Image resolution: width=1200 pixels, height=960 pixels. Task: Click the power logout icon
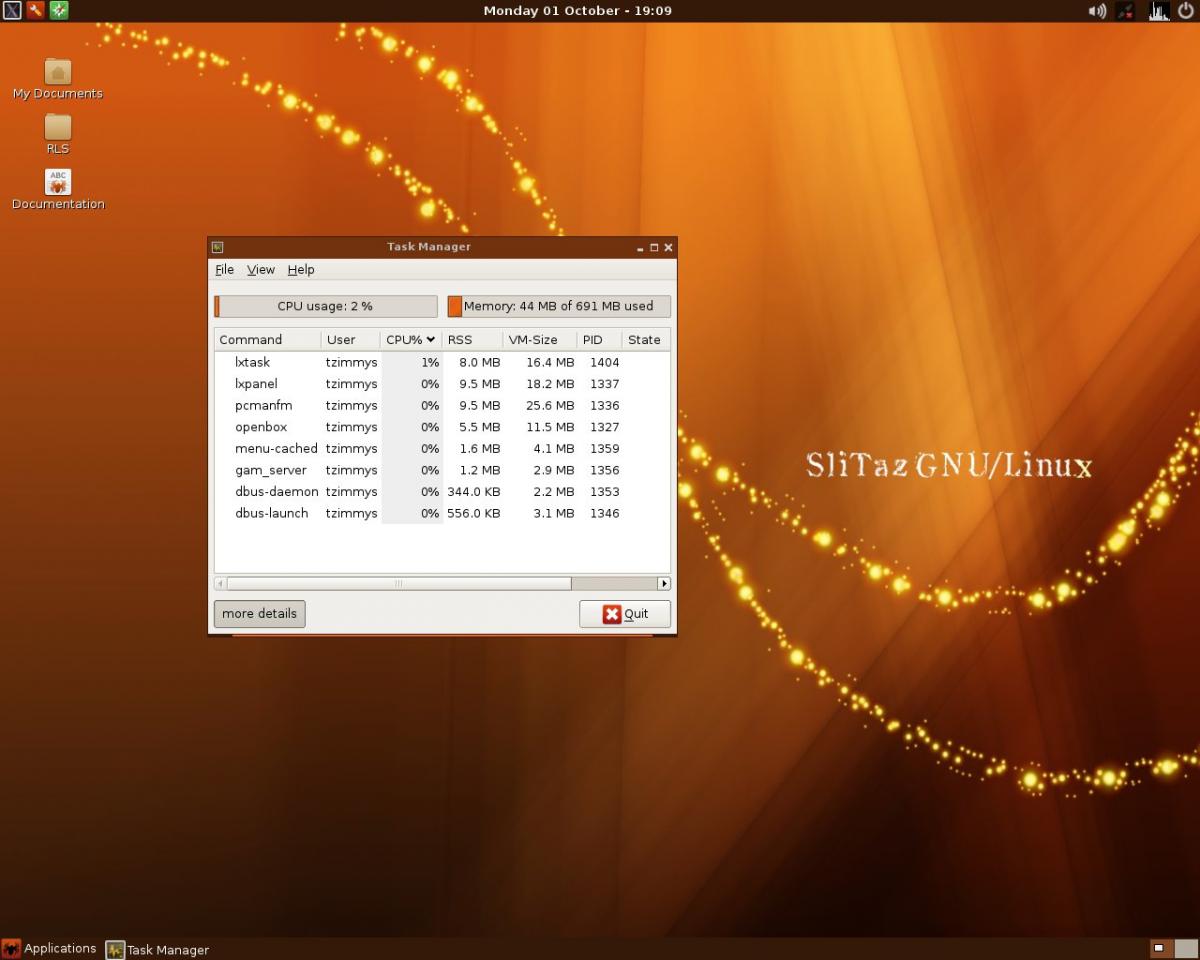click(x=1186, y=11)
